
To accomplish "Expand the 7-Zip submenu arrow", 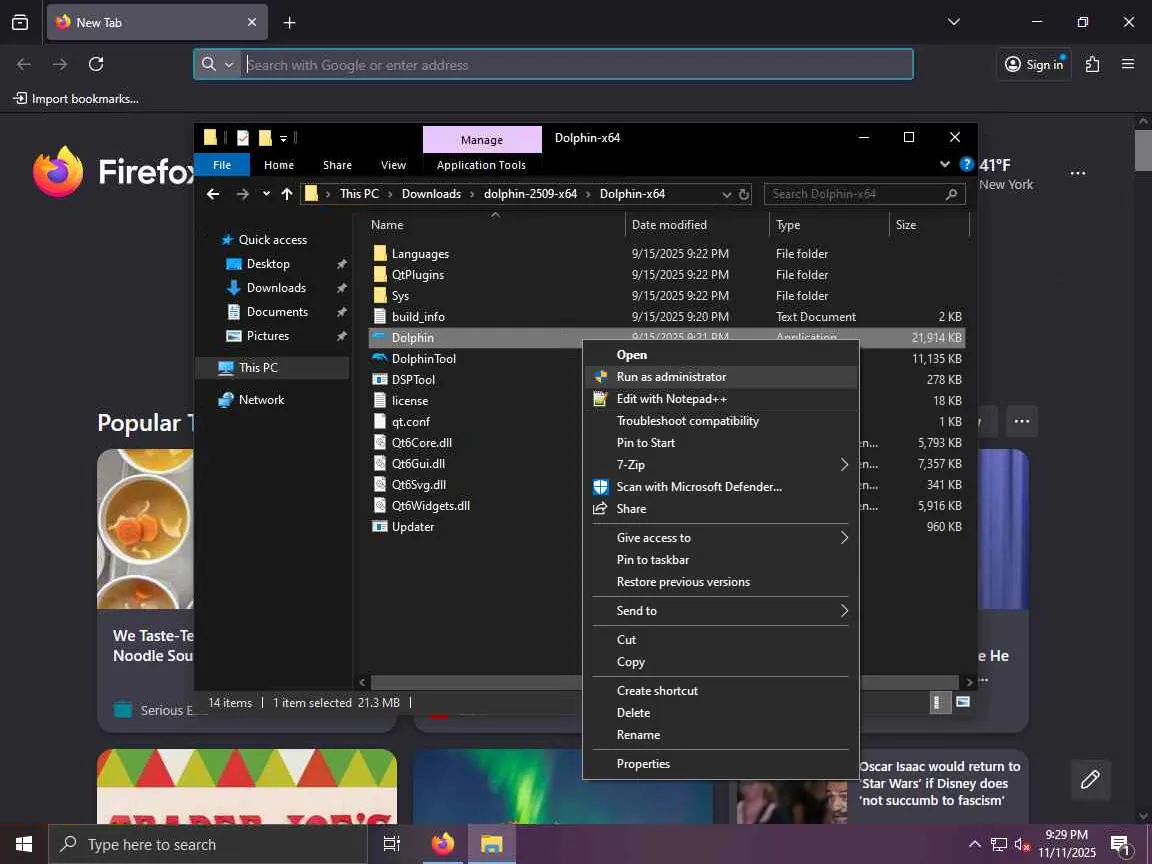I will 844,464.
